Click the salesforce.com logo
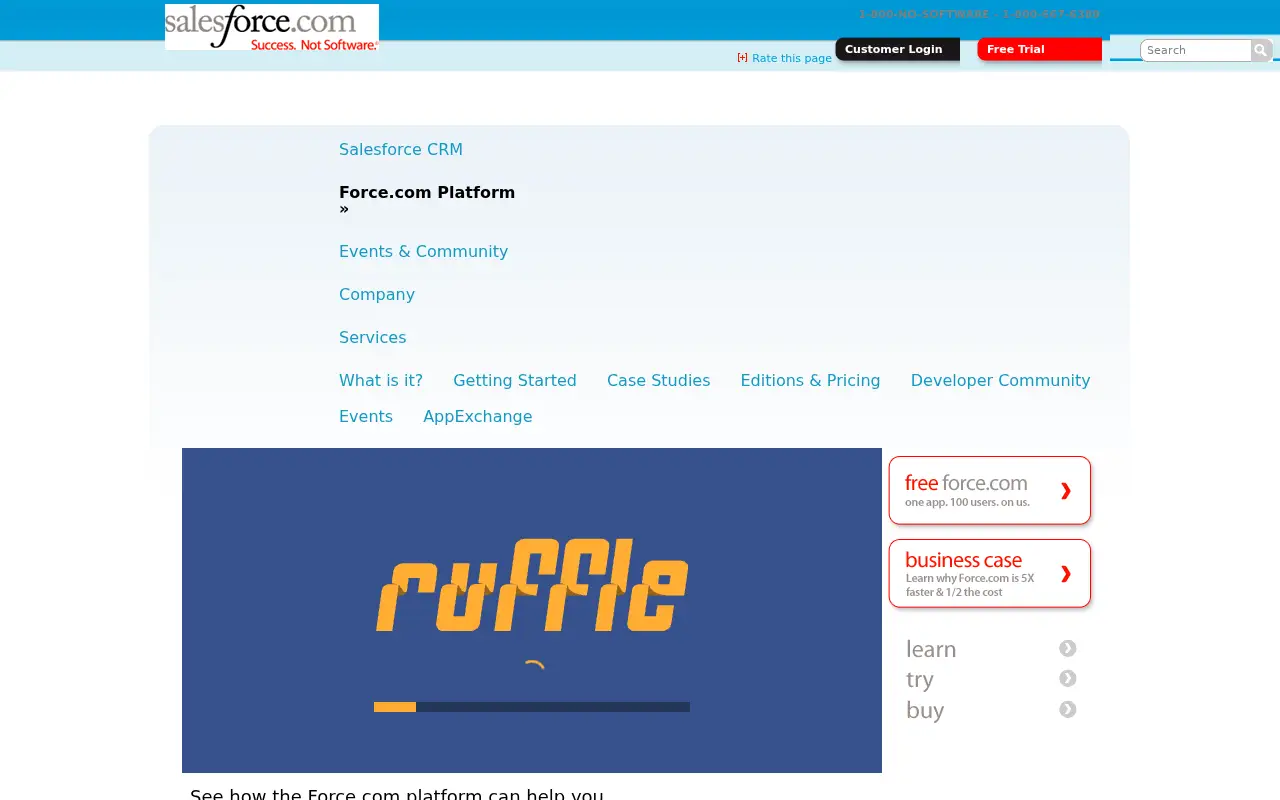Screen dimensions: 1280x800 pyautogui.click(x=272, y=27)
